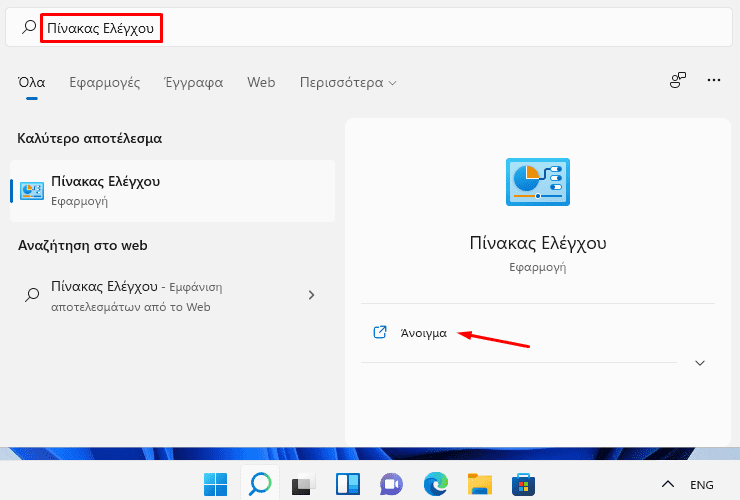This screenshot has height=500, width=740.
Task: Open the three-dot options menu
Action: click(714, 80)
